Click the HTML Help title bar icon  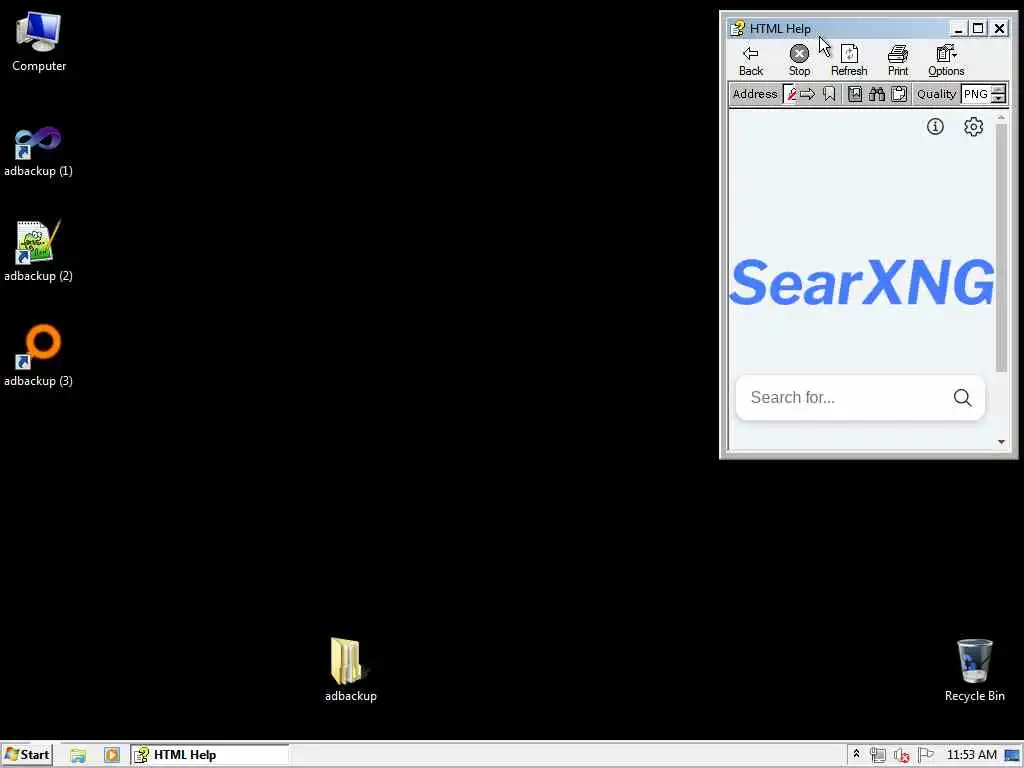(737, 29)
